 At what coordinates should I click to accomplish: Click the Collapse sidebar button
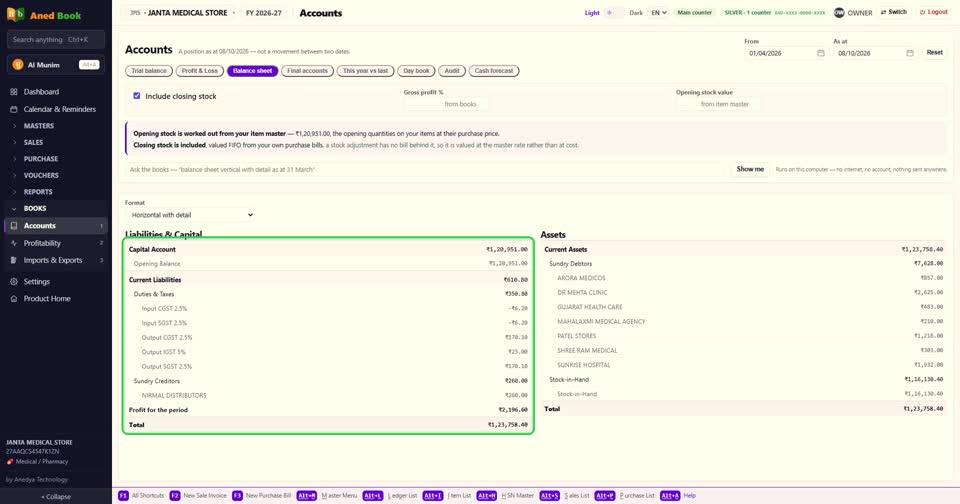(56, 497)
